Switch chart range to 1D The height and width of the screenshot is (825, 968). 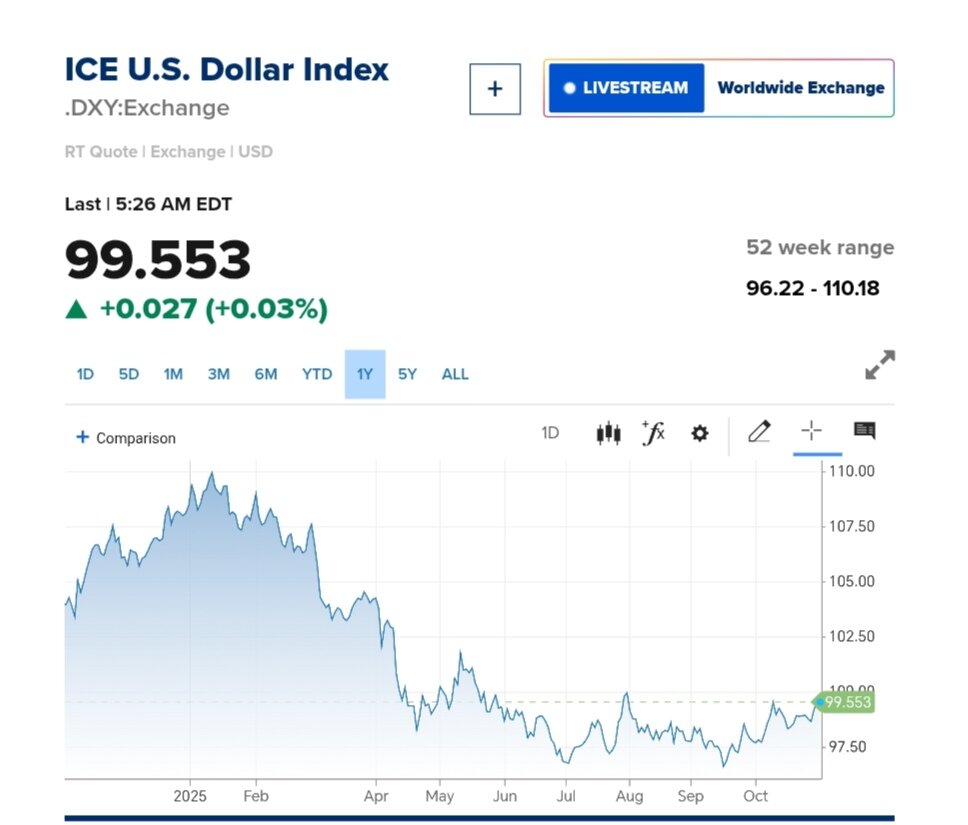tap(85, 374)
